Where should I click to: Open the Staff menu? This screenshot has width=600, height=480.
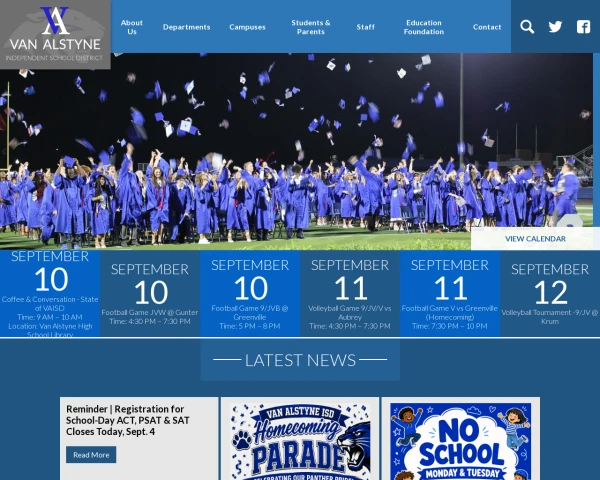coord(365,27)
